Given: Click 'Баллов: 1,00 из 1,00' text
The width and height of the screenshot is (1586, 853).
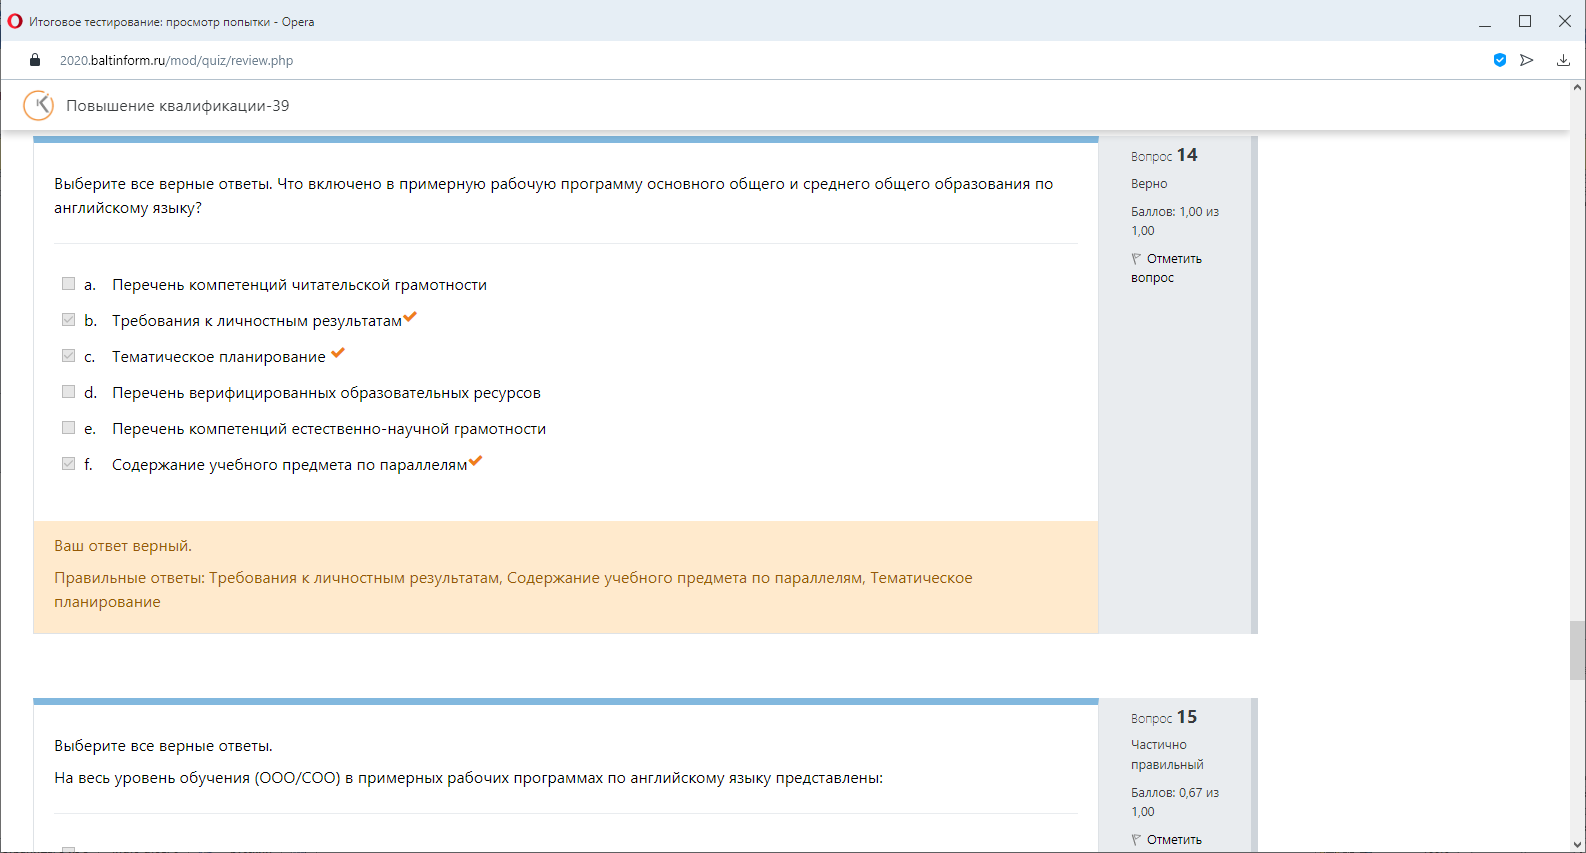Looking at the screenshot, I should coord(1175,221).
